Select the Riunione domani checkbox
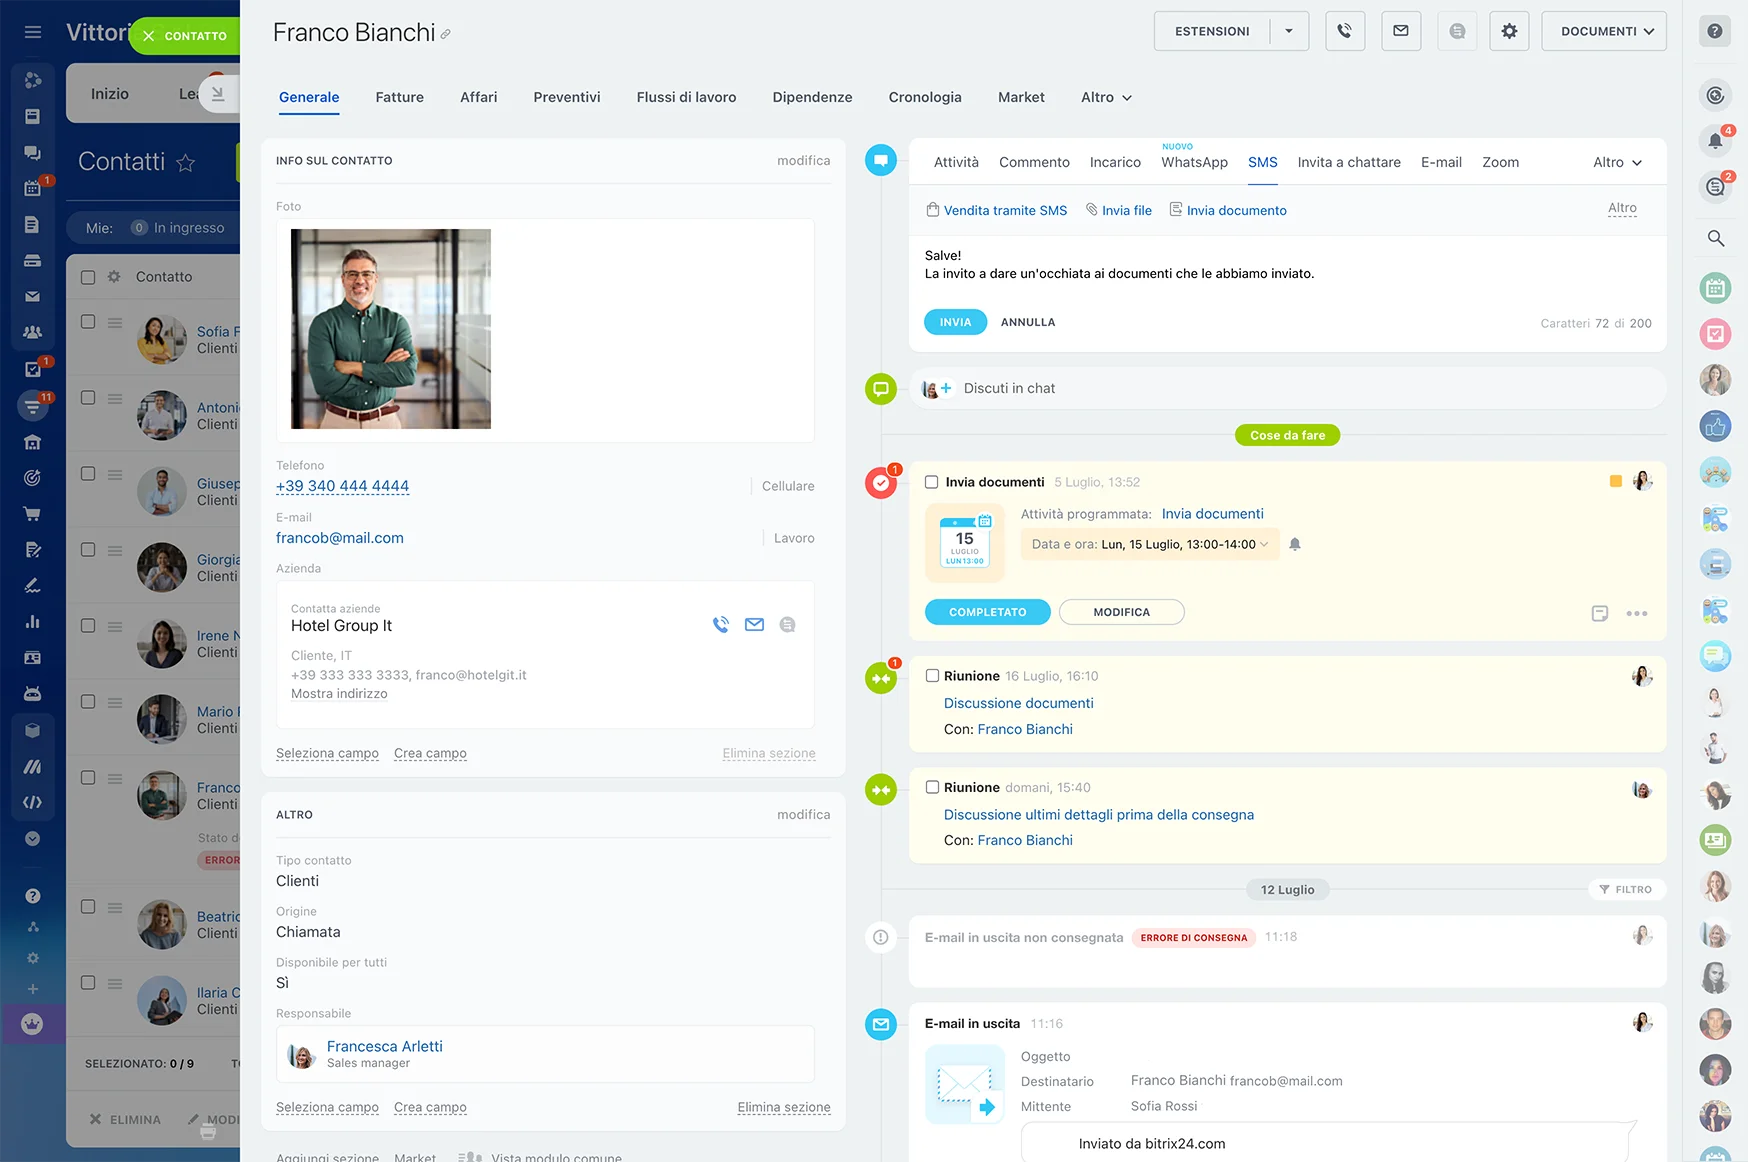The height and width of the screenshot is (1162, 1748). click(932, 788)
